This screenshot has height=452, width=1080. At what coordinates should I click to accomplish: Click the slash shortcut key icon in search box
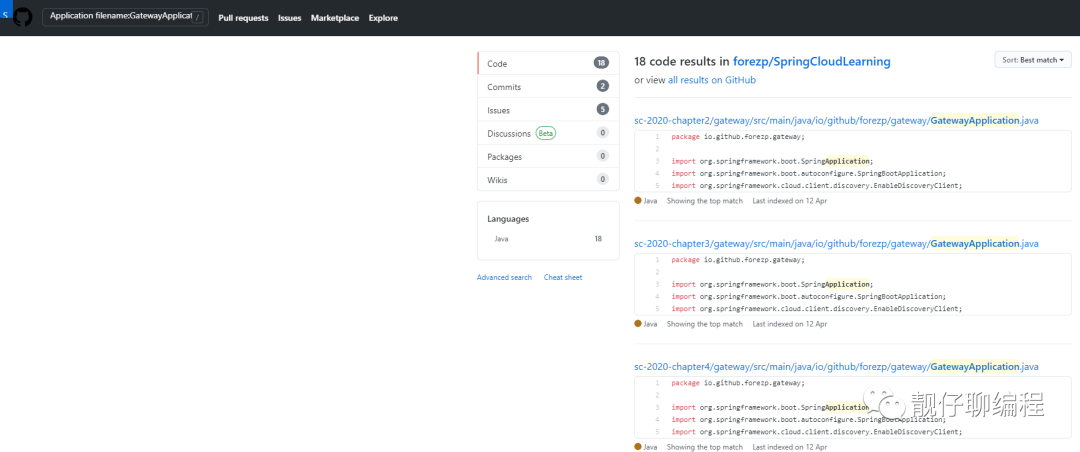(x=198, y=18)
